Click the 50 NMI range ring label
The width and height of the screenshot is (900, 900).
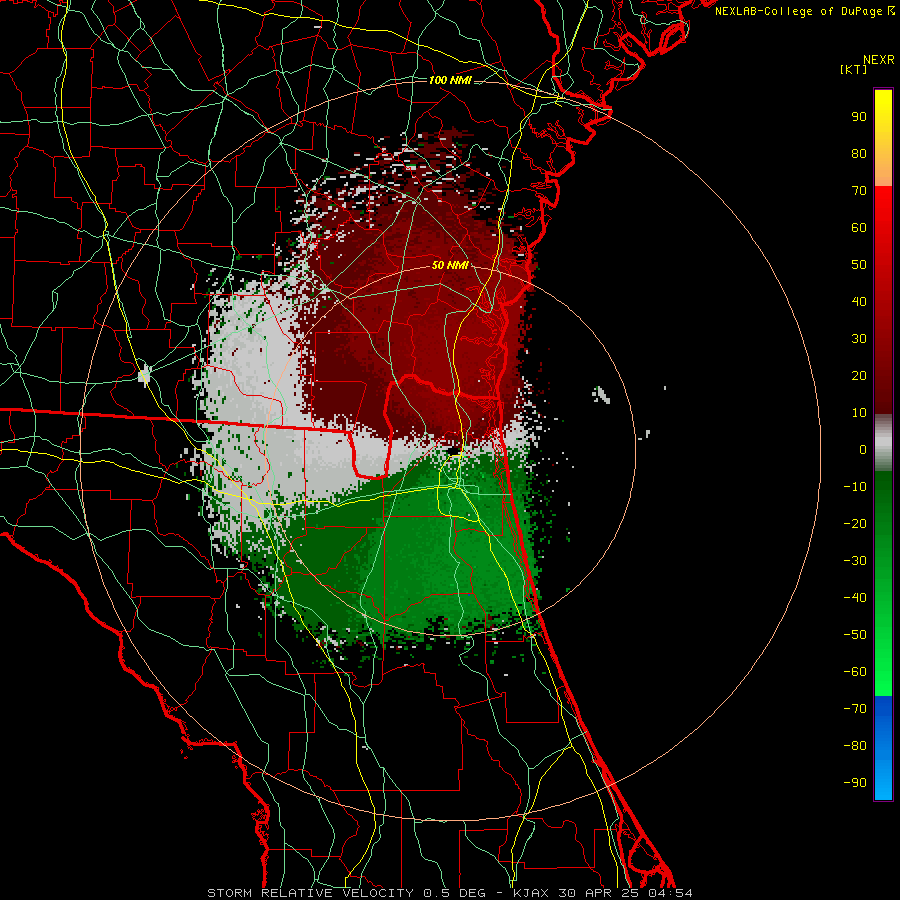[x=450, y=265]
